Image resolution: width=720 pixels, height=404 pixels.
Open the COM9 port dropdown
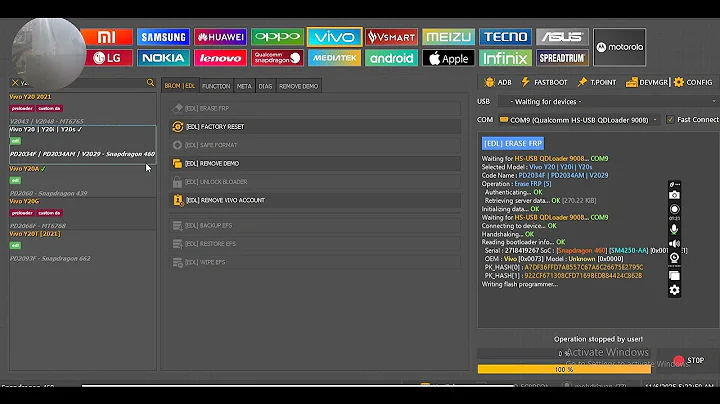(x=579, y=120)
